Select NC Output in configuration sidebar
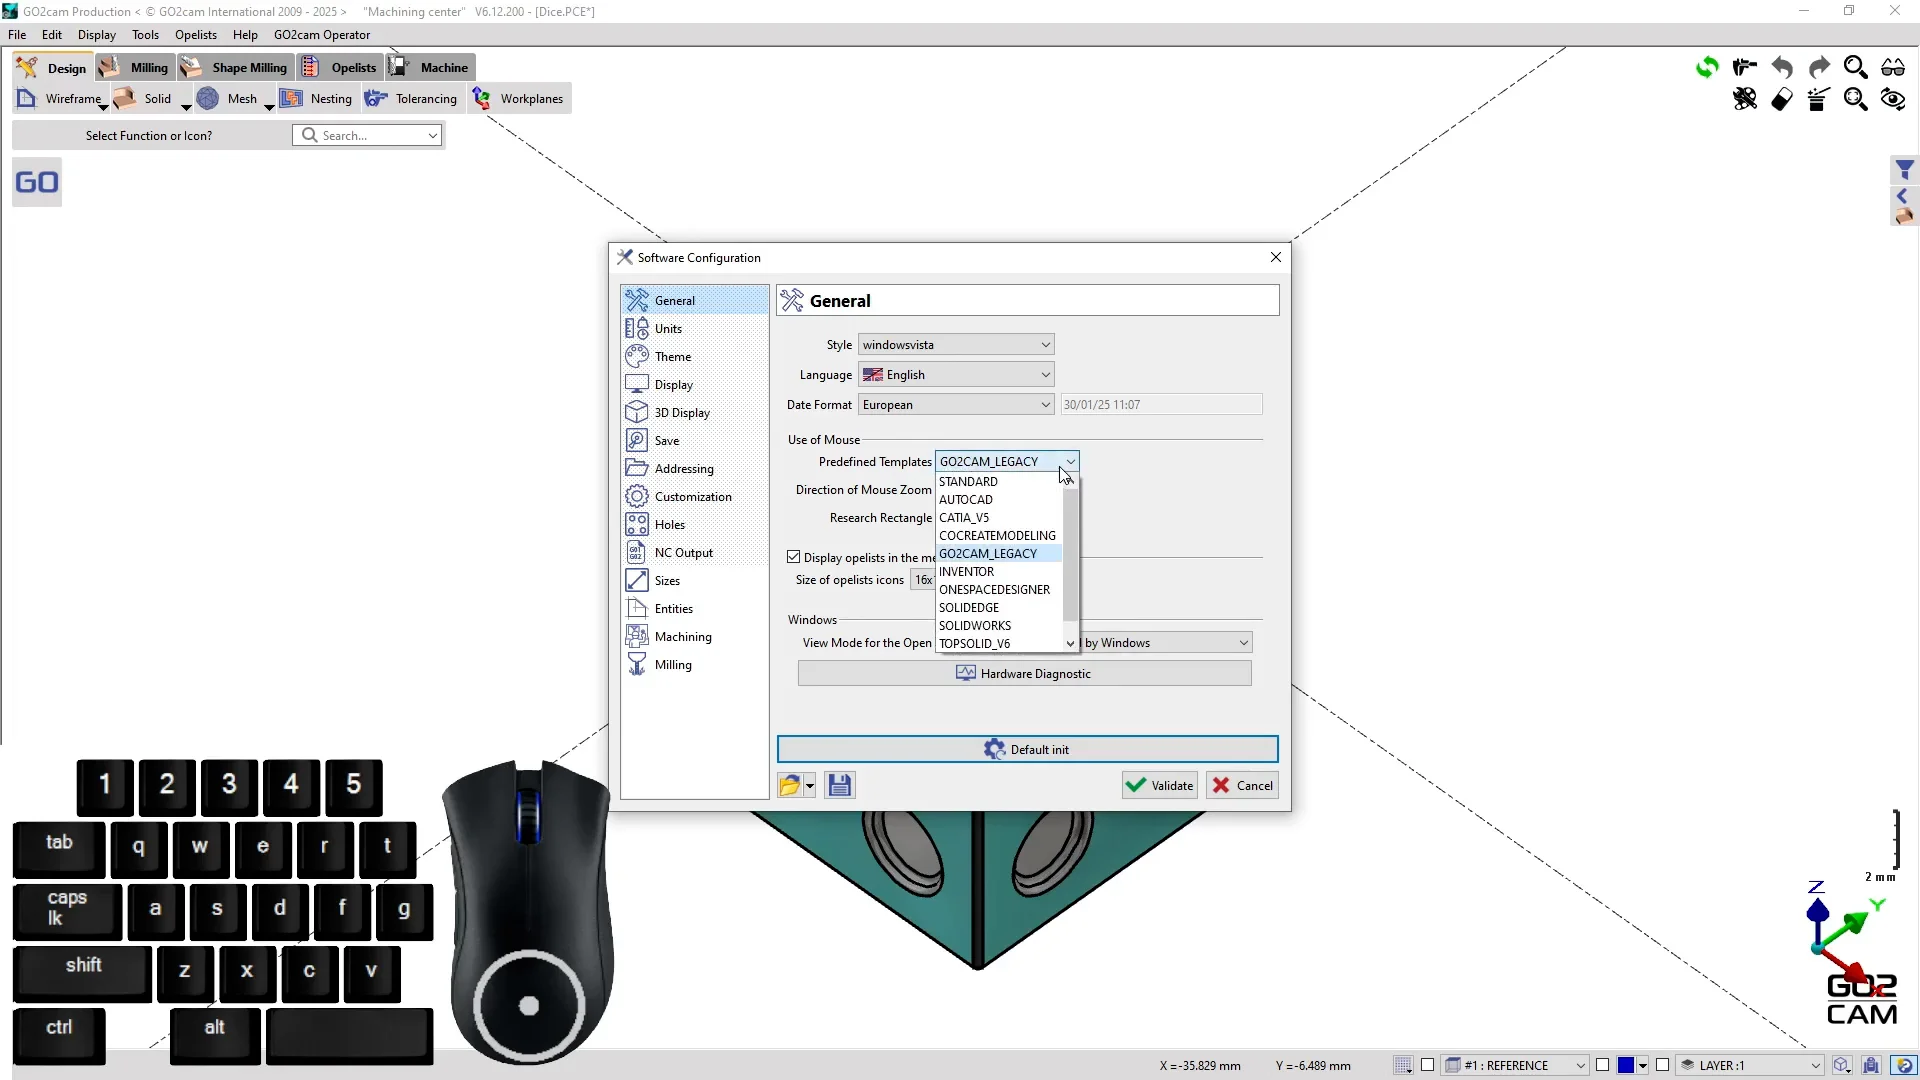Image resolution: width=1920 pixels, height=1080 pixels. pyautogui.click(x=683, y=553)
